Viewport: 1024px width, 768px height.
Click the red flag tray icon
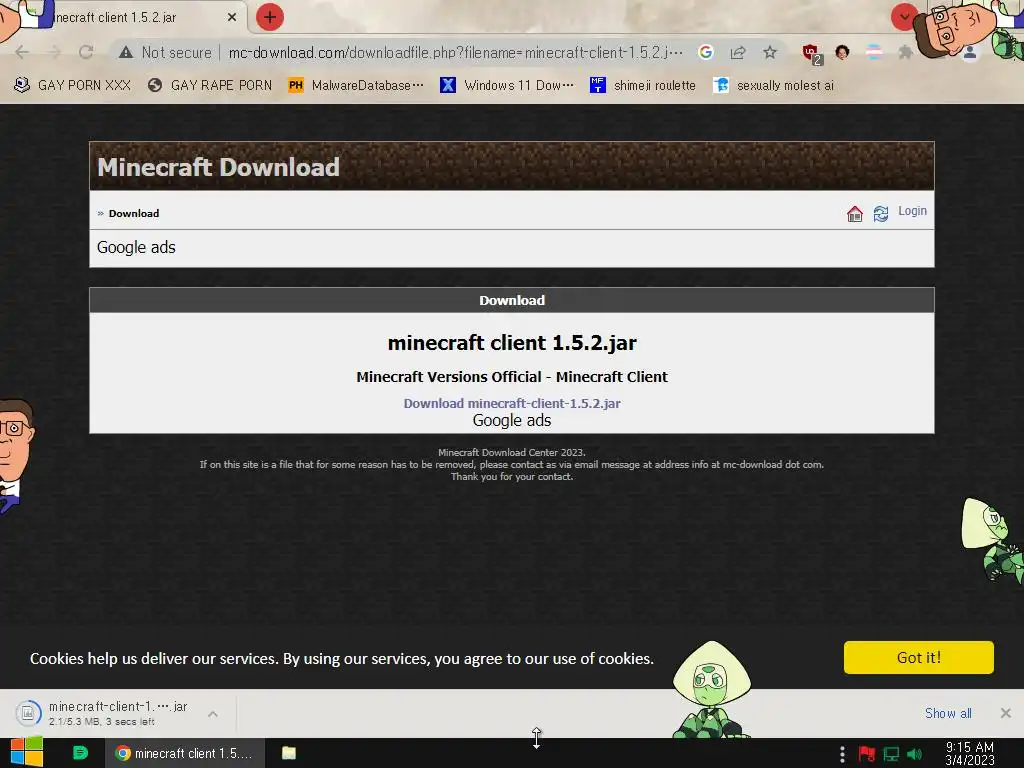[x=867, y=754]
